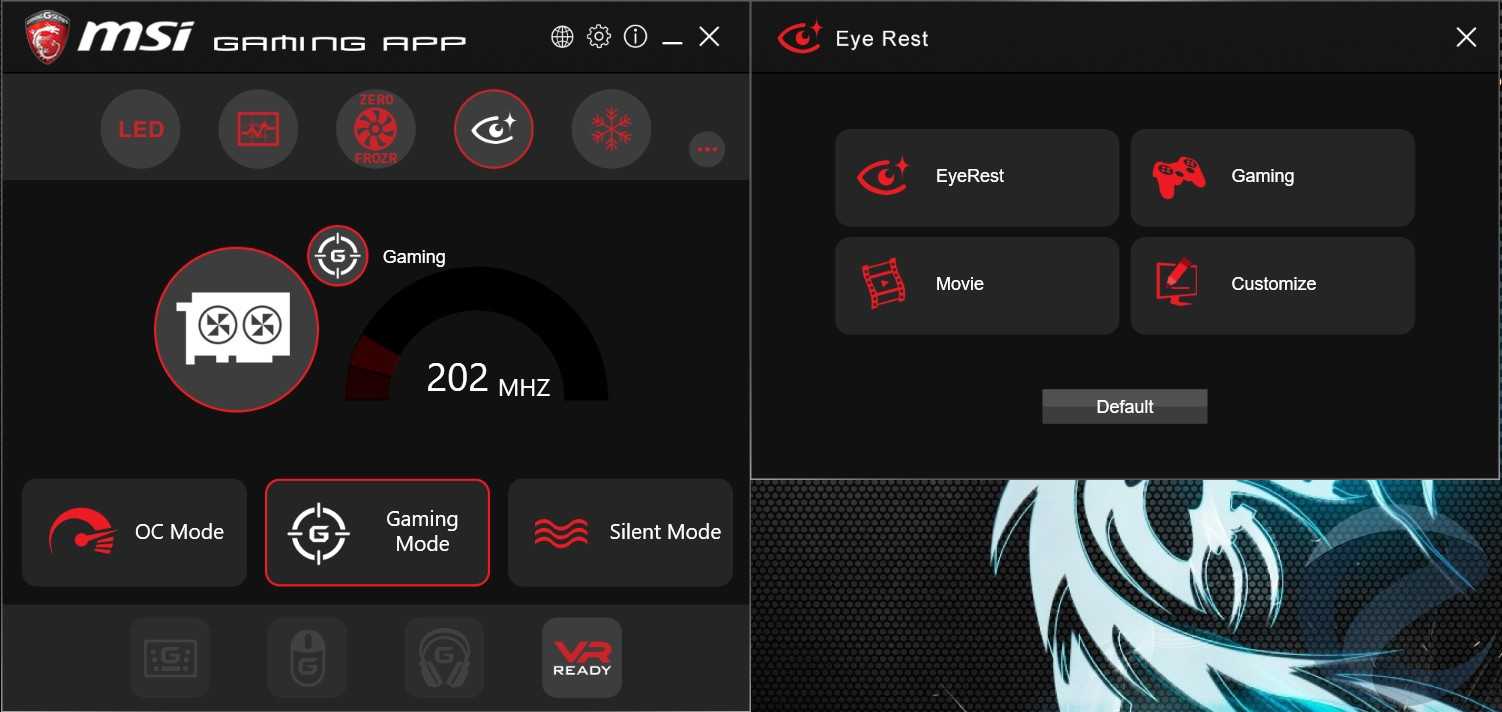
Task: Open the LED effects panel
Action: click(x=140, y=129)
